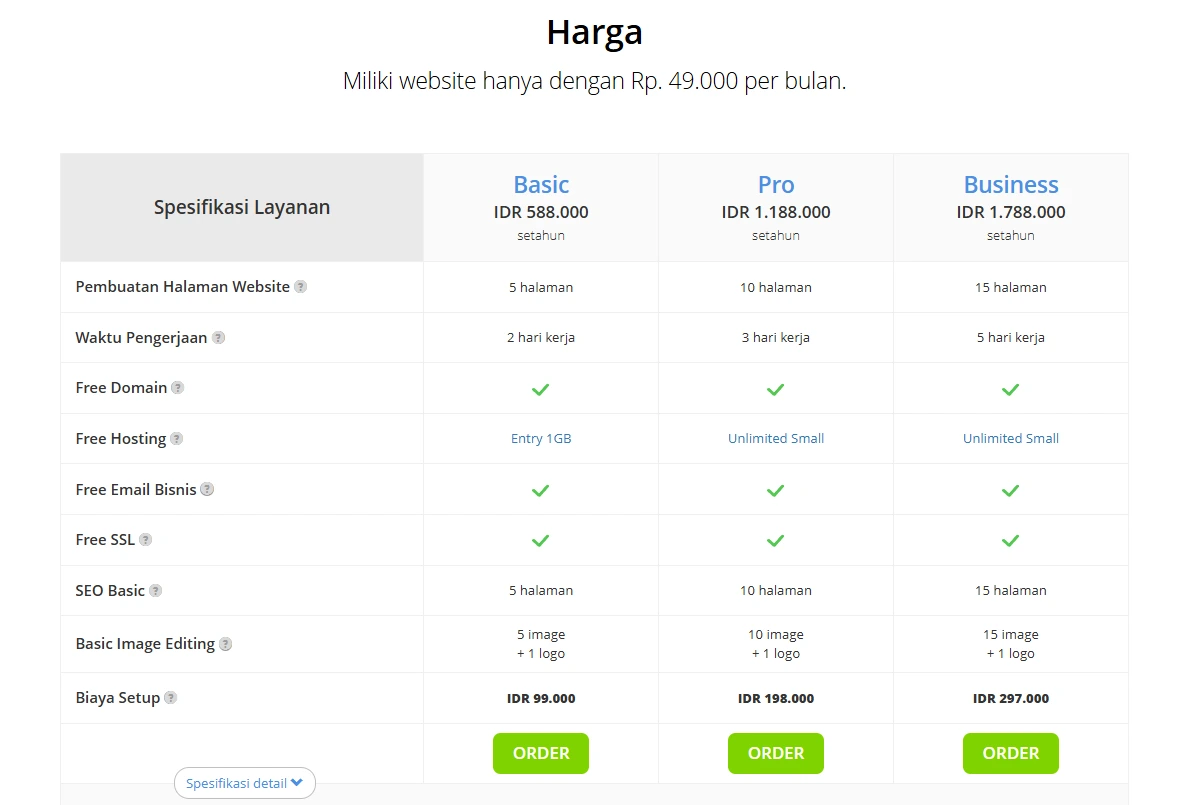Click help icon beside Basic Image Editing
The width and height of the screenshot is (1194, 805).
(x=225, y=644)
